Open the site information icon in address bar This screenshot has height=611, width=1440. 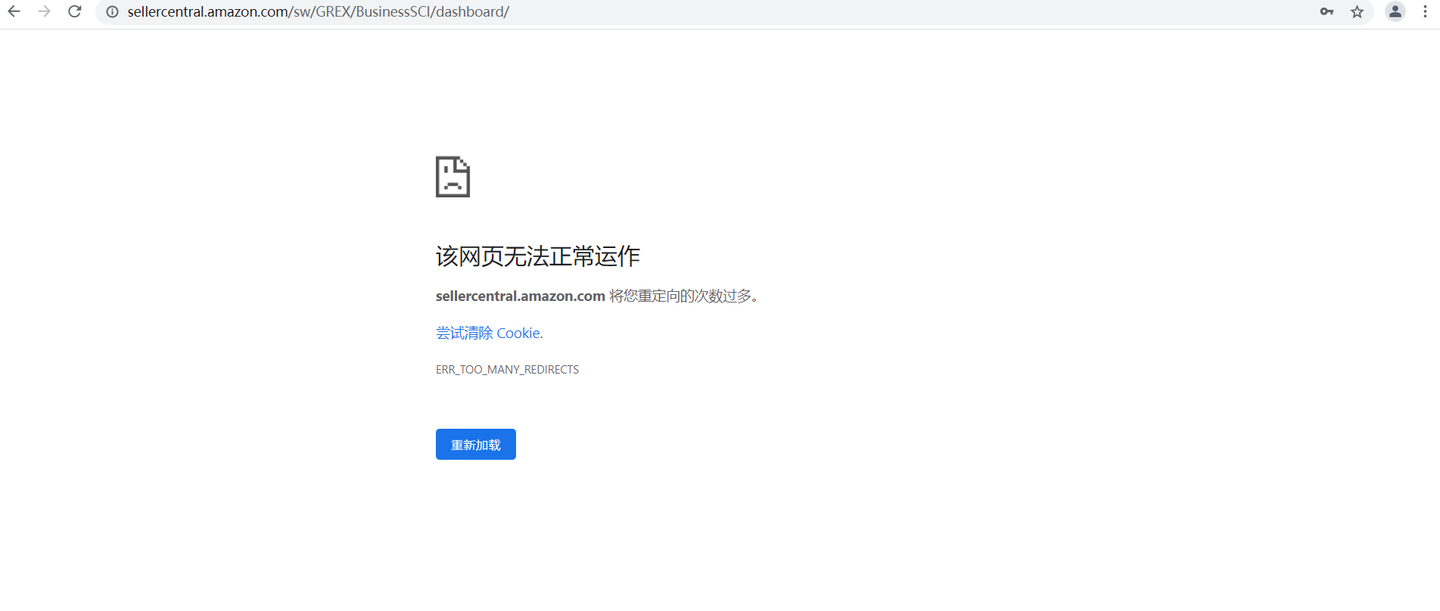112,11
